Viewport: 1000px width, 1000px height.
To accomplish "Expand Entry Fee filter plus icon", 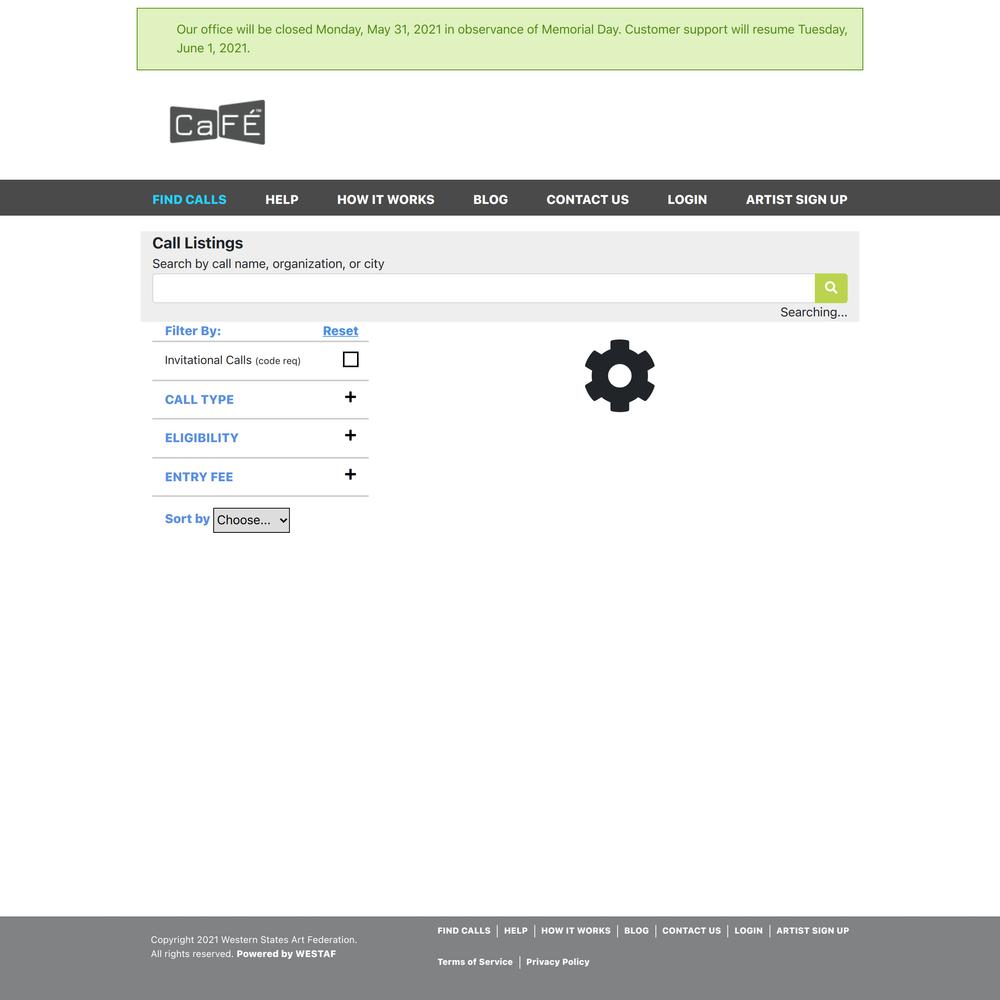I will click(350, 474).
